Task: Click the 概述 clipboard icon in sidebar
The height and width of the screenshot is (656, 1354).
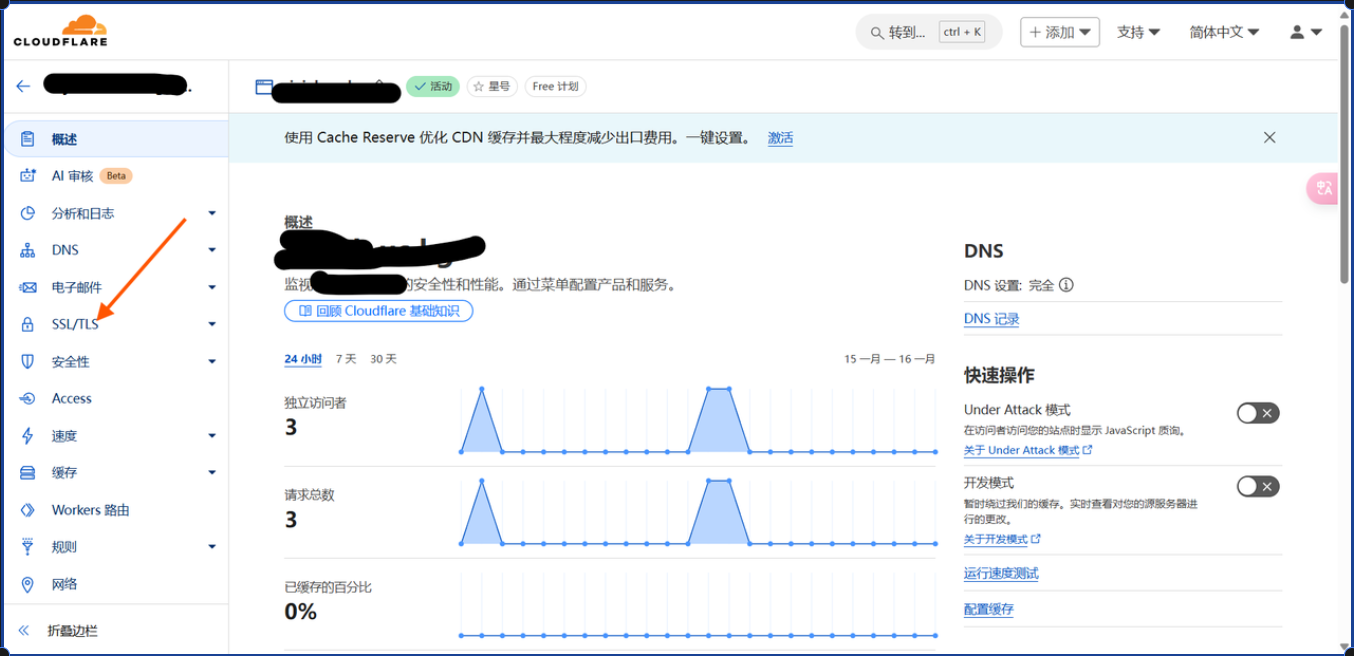Action: coord(28,139)
